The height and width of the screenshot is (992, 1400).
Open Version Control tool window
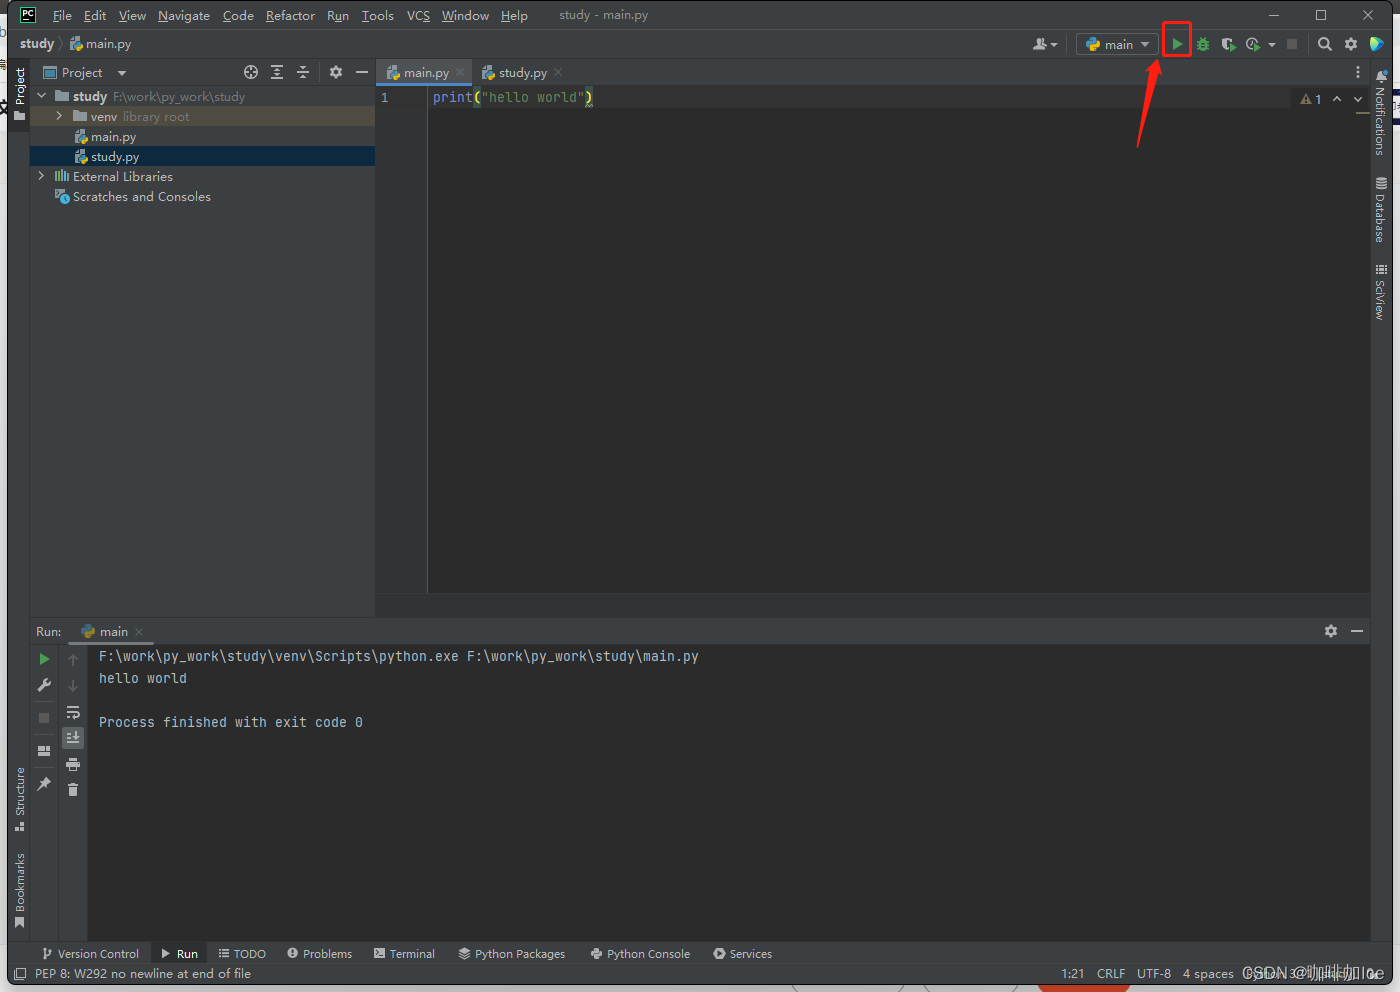click(90, 953)
